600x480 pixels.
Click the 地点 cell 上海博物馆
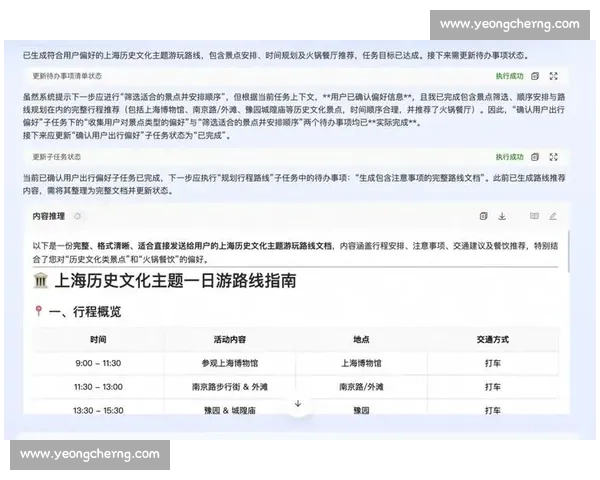tap(361, 363)
